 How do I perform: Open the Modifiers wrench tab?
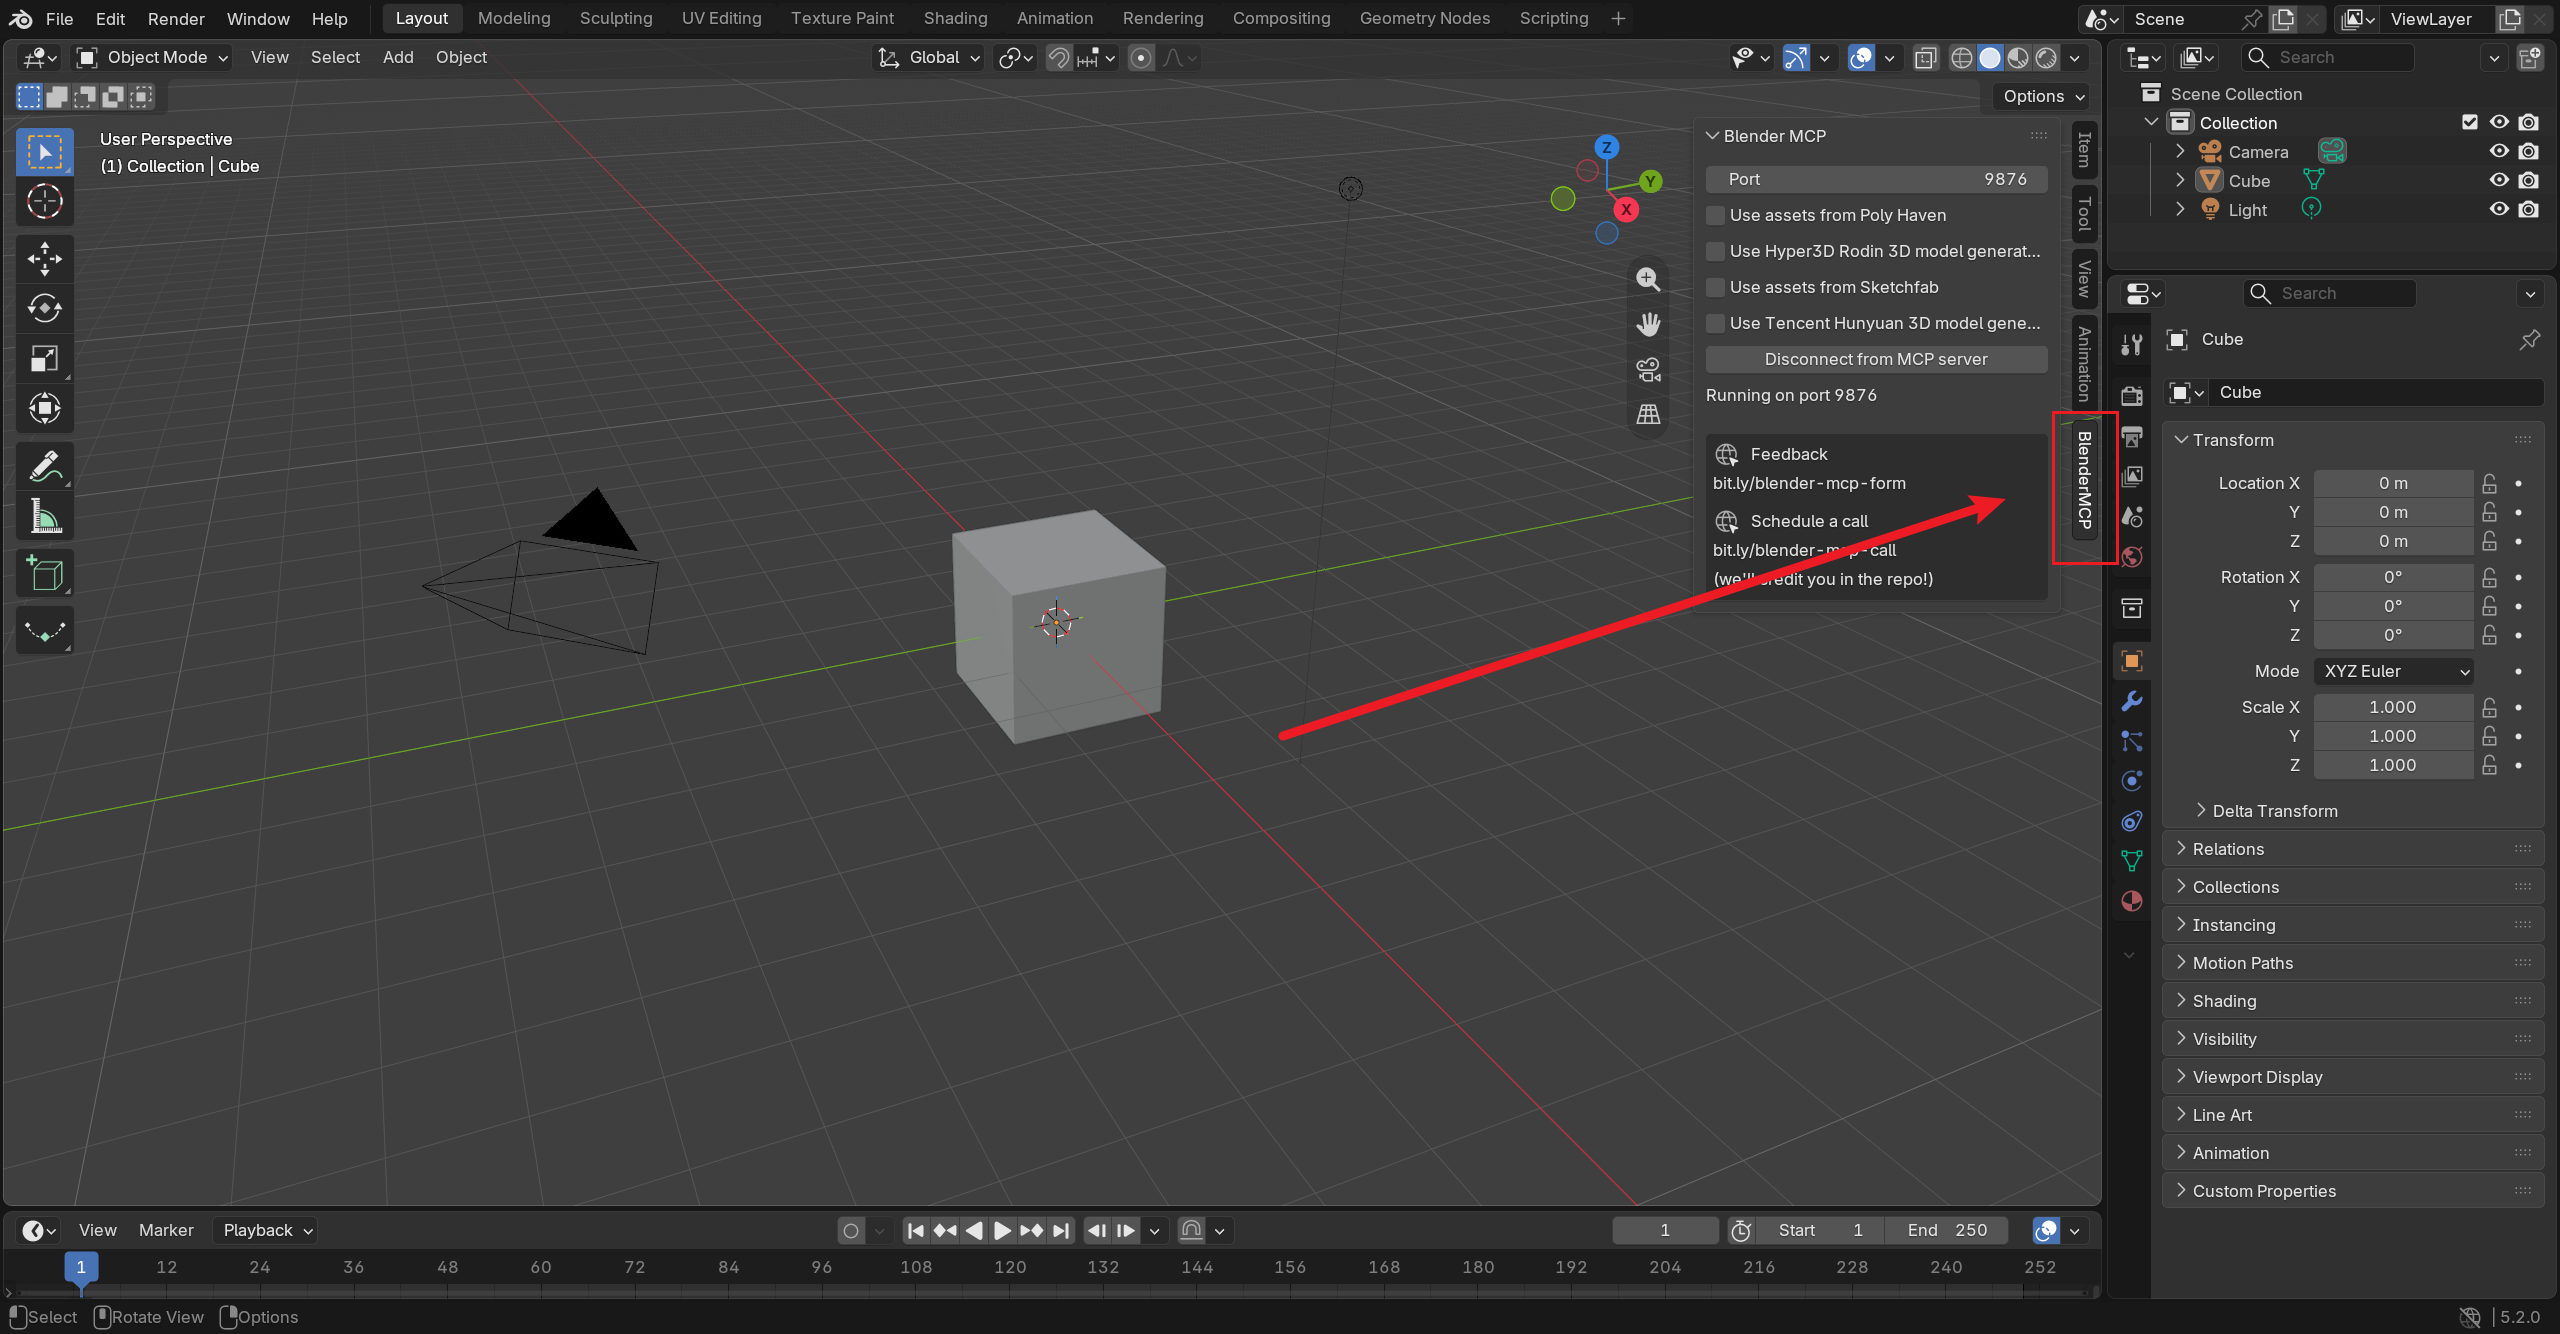pyautogui.click(x=2132, y=700)
